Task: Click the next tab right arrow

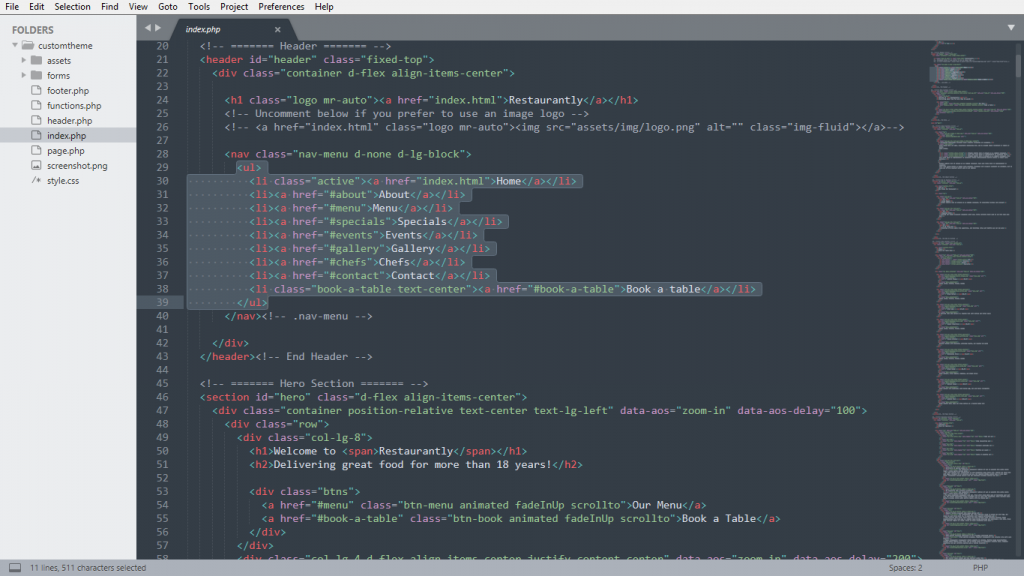Action: pyautogui.click(x=158, y=28)
